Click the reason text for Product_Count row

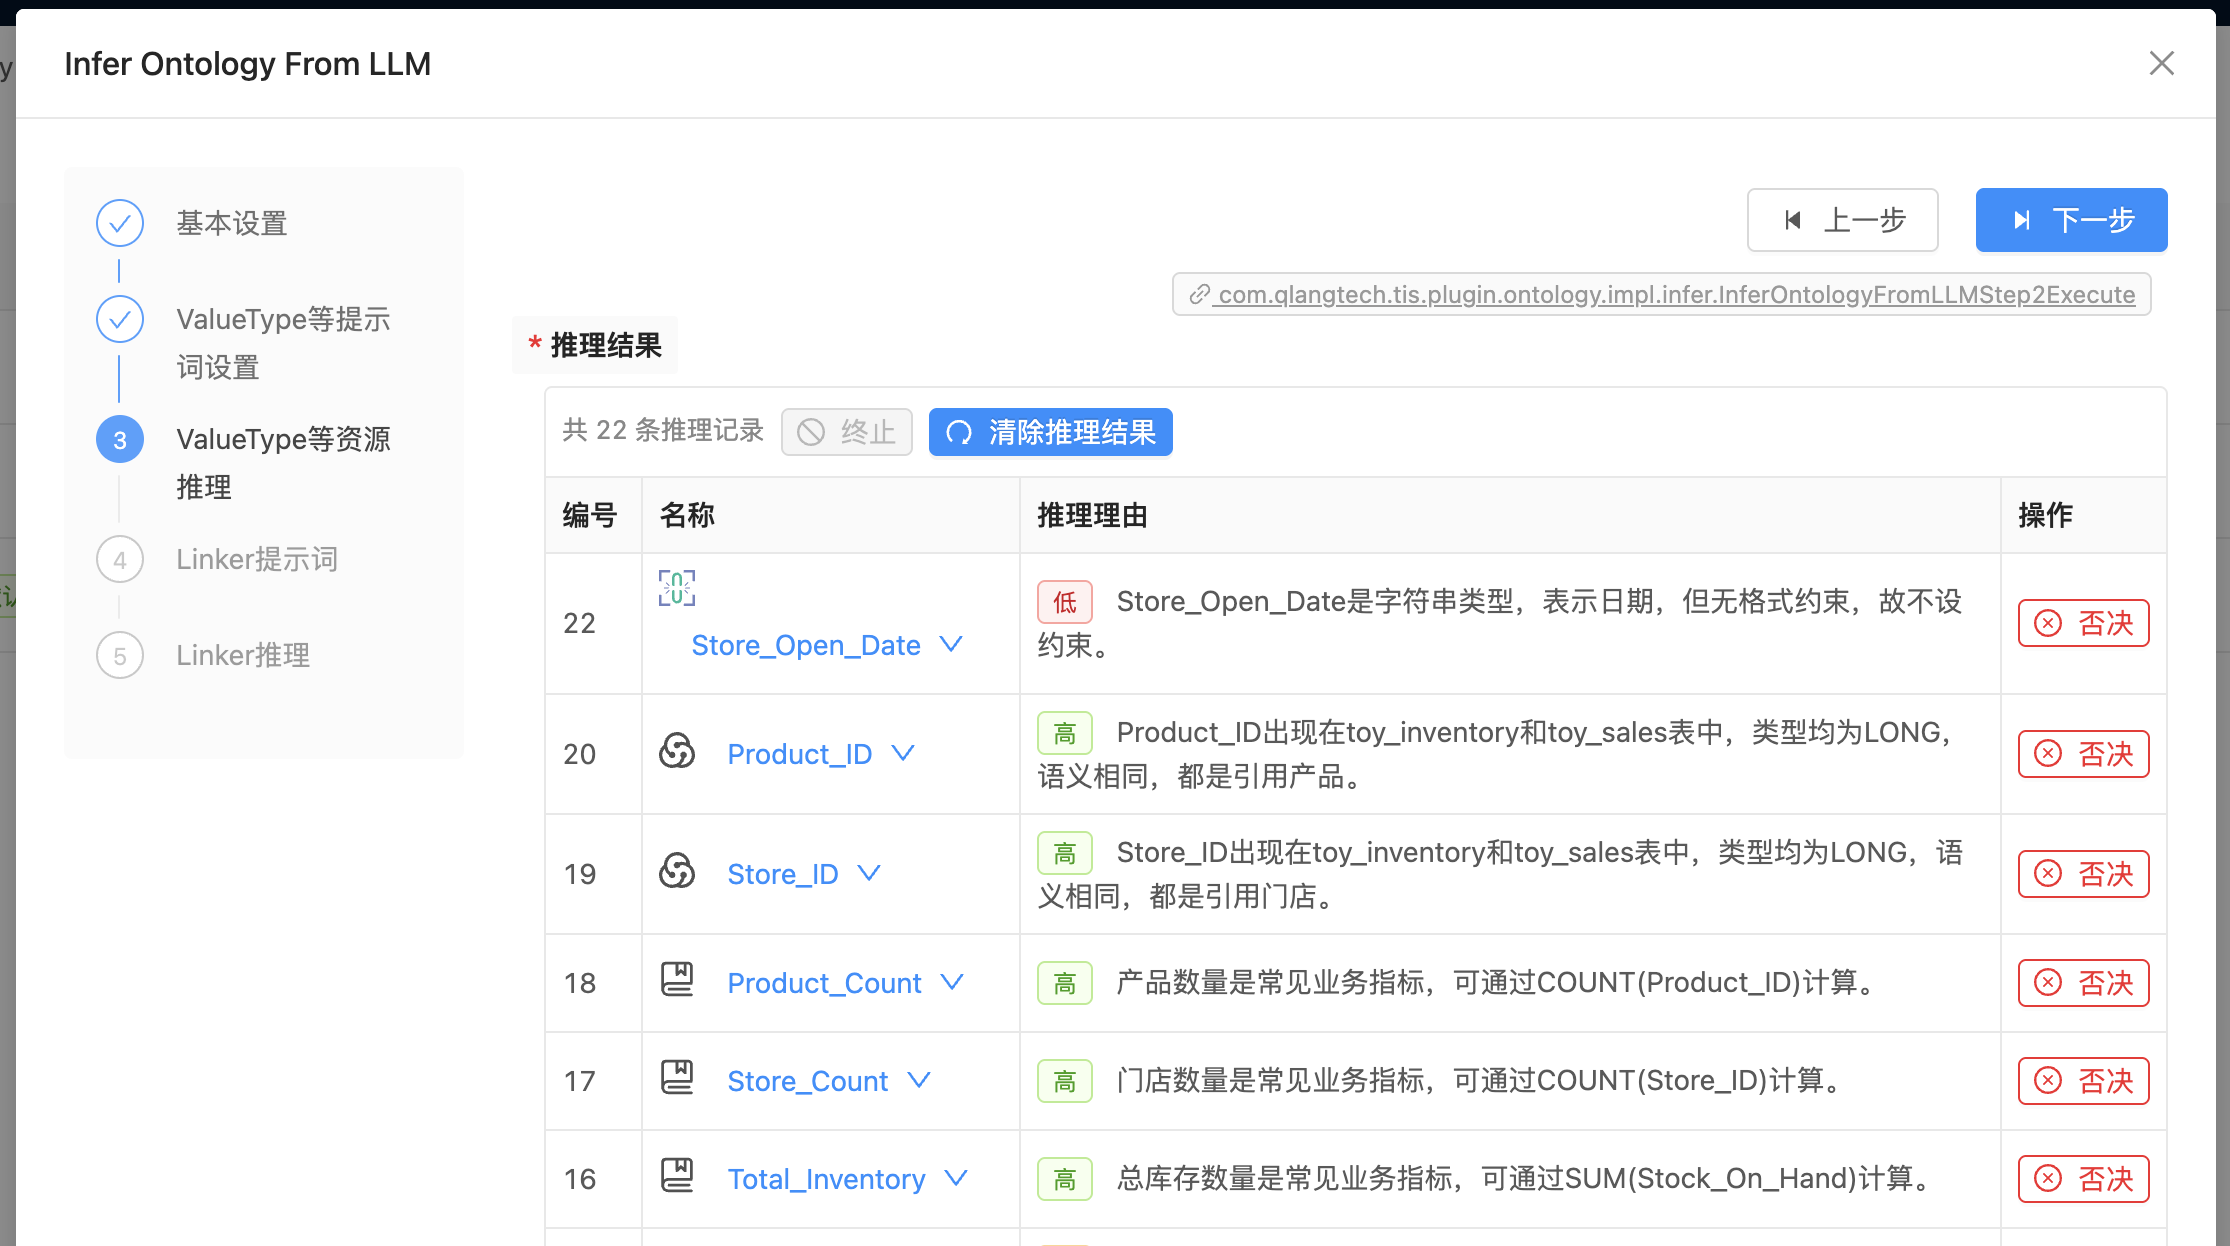point(1498,982)
